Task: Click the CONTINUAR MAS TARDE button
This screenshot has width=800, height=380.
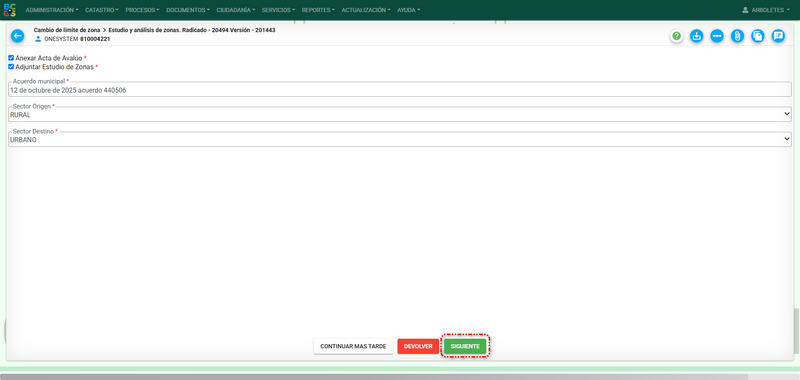Action: (353, 346)
